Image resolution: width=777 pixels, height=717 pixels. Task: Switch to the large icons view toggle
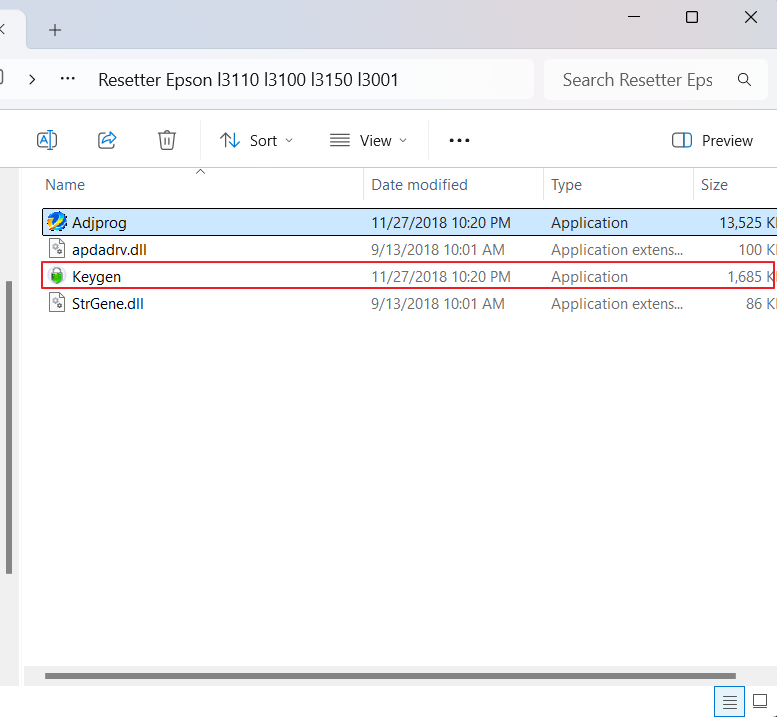(760, 701)
